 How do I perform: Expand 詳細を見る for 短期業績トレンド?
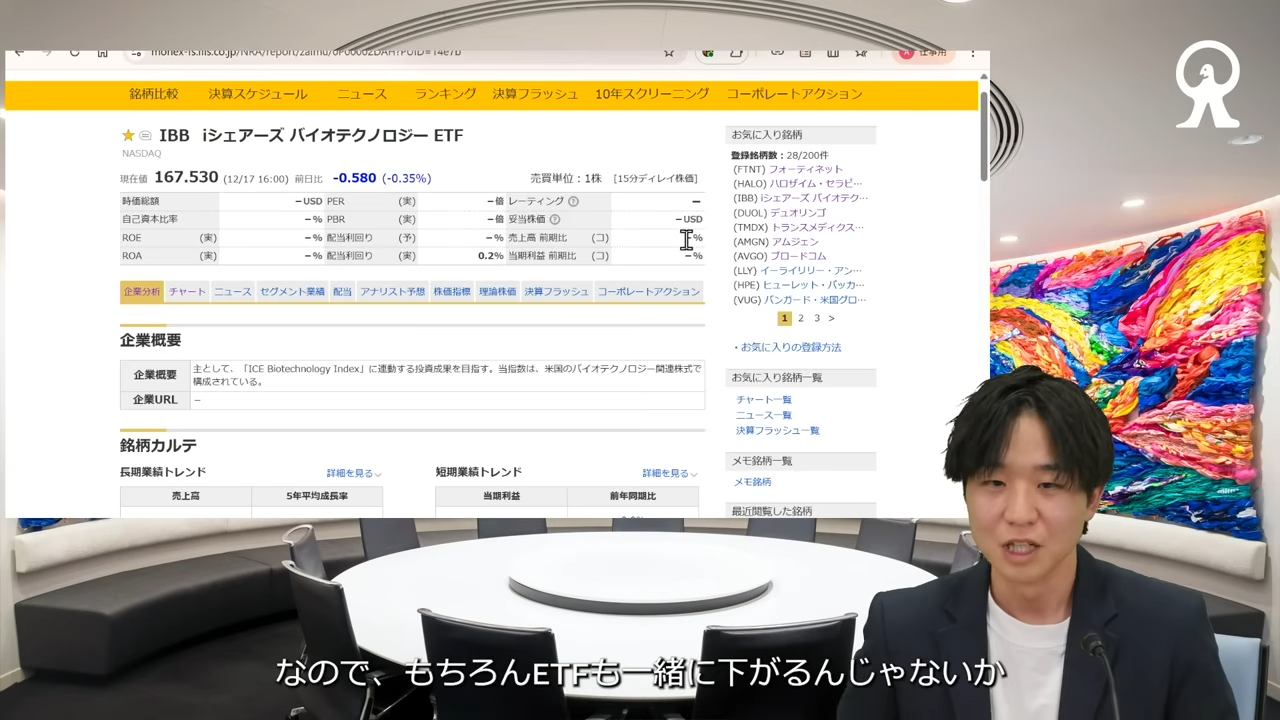(x=669, y=473)
